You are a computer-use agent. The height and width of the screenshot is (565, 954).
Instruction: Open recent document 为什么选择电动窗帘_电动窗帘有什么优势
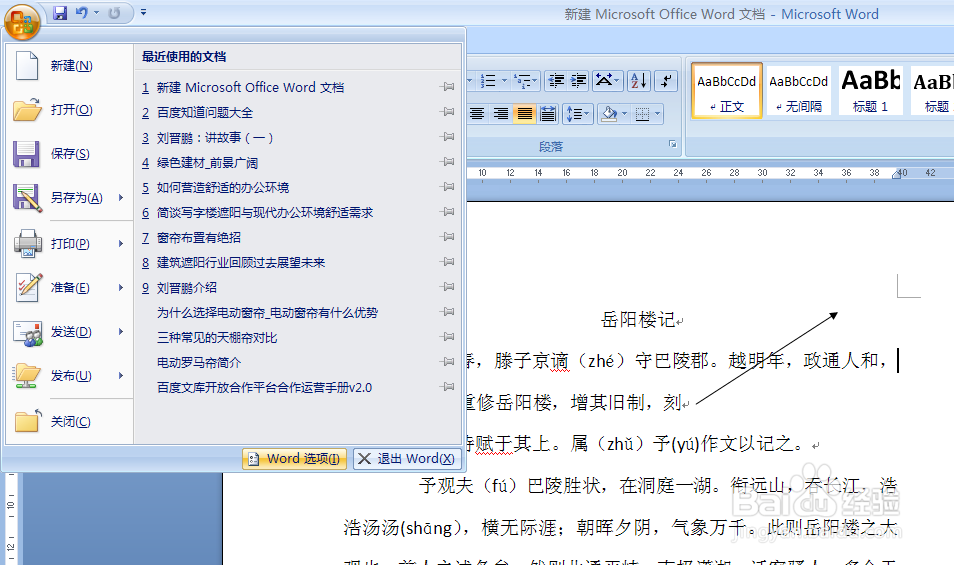pos(267,312)
